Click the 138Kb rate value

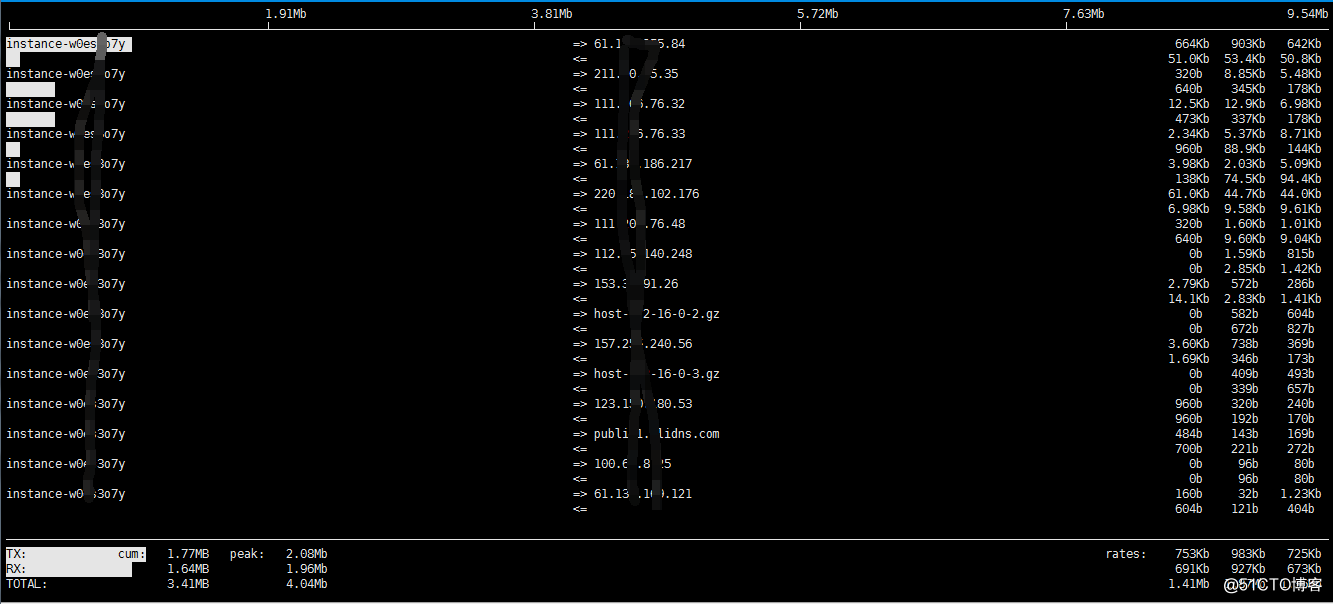tap(1192, 179)
